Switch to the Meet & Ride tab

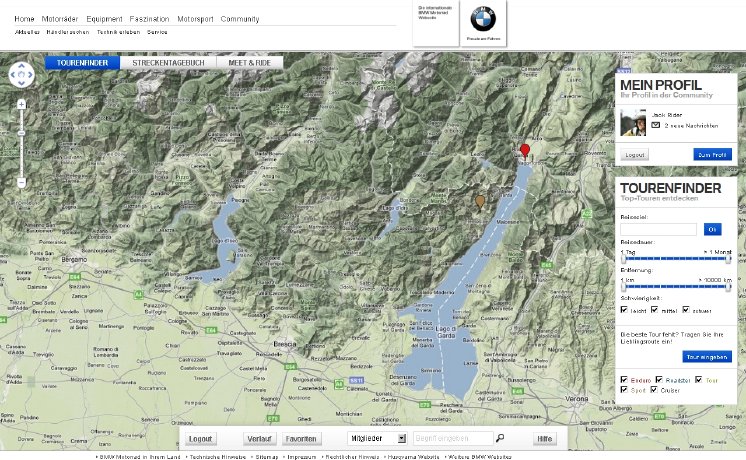(x=250, y=63)
